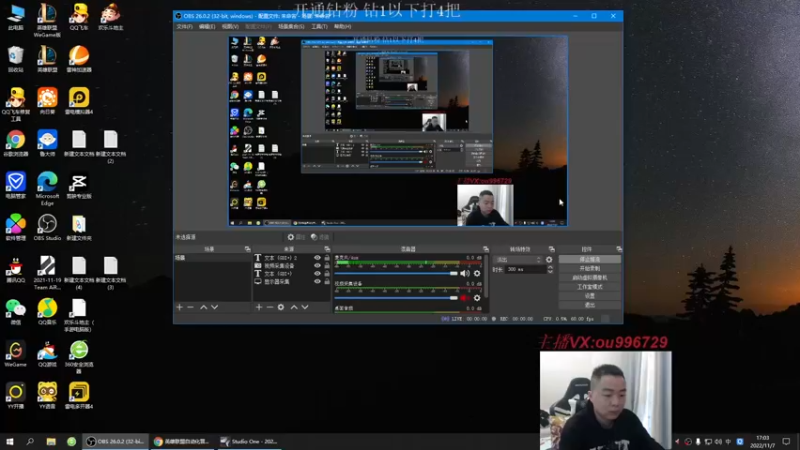The height and width of the screenshot is (450, 800).
Task: Open Google Chrome desktop shortcut
Action: [x=15, y=143]
